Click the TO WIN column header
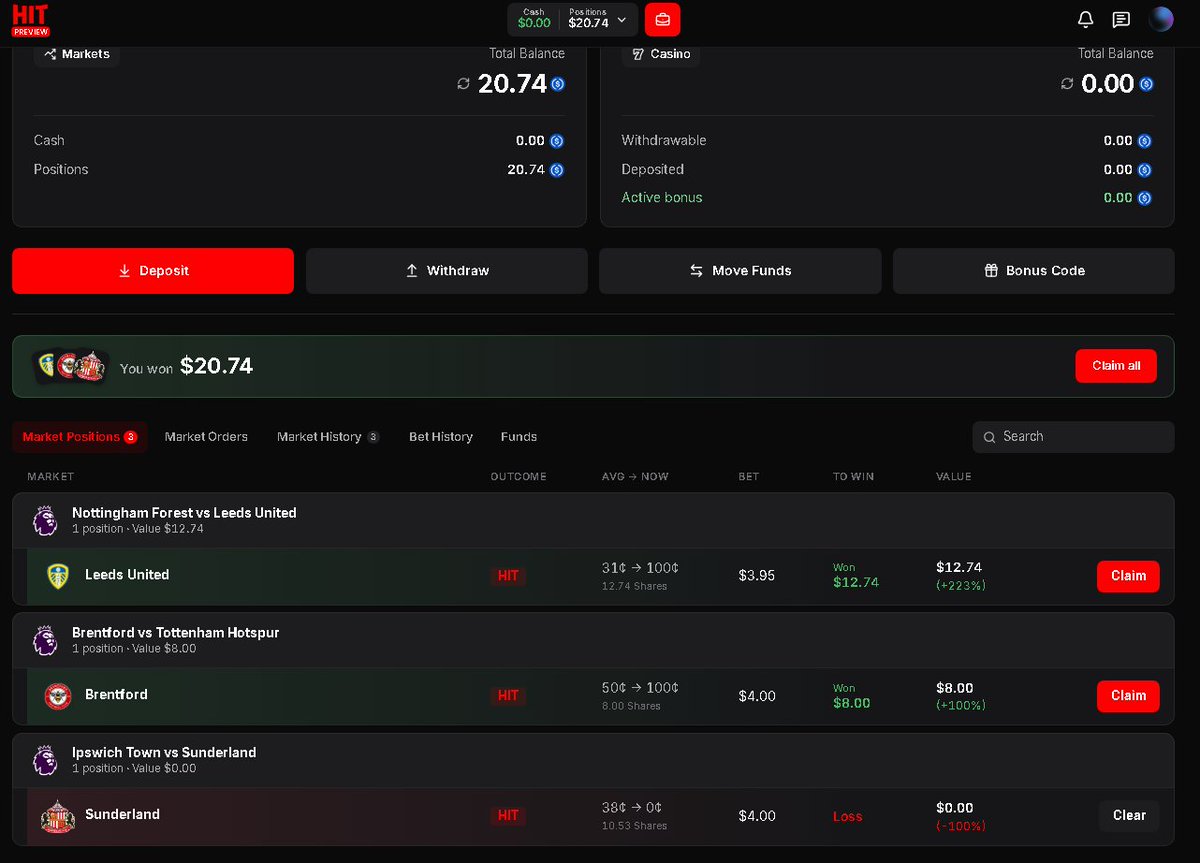The width and height of the screenshot is (1200, 863). 853,477
